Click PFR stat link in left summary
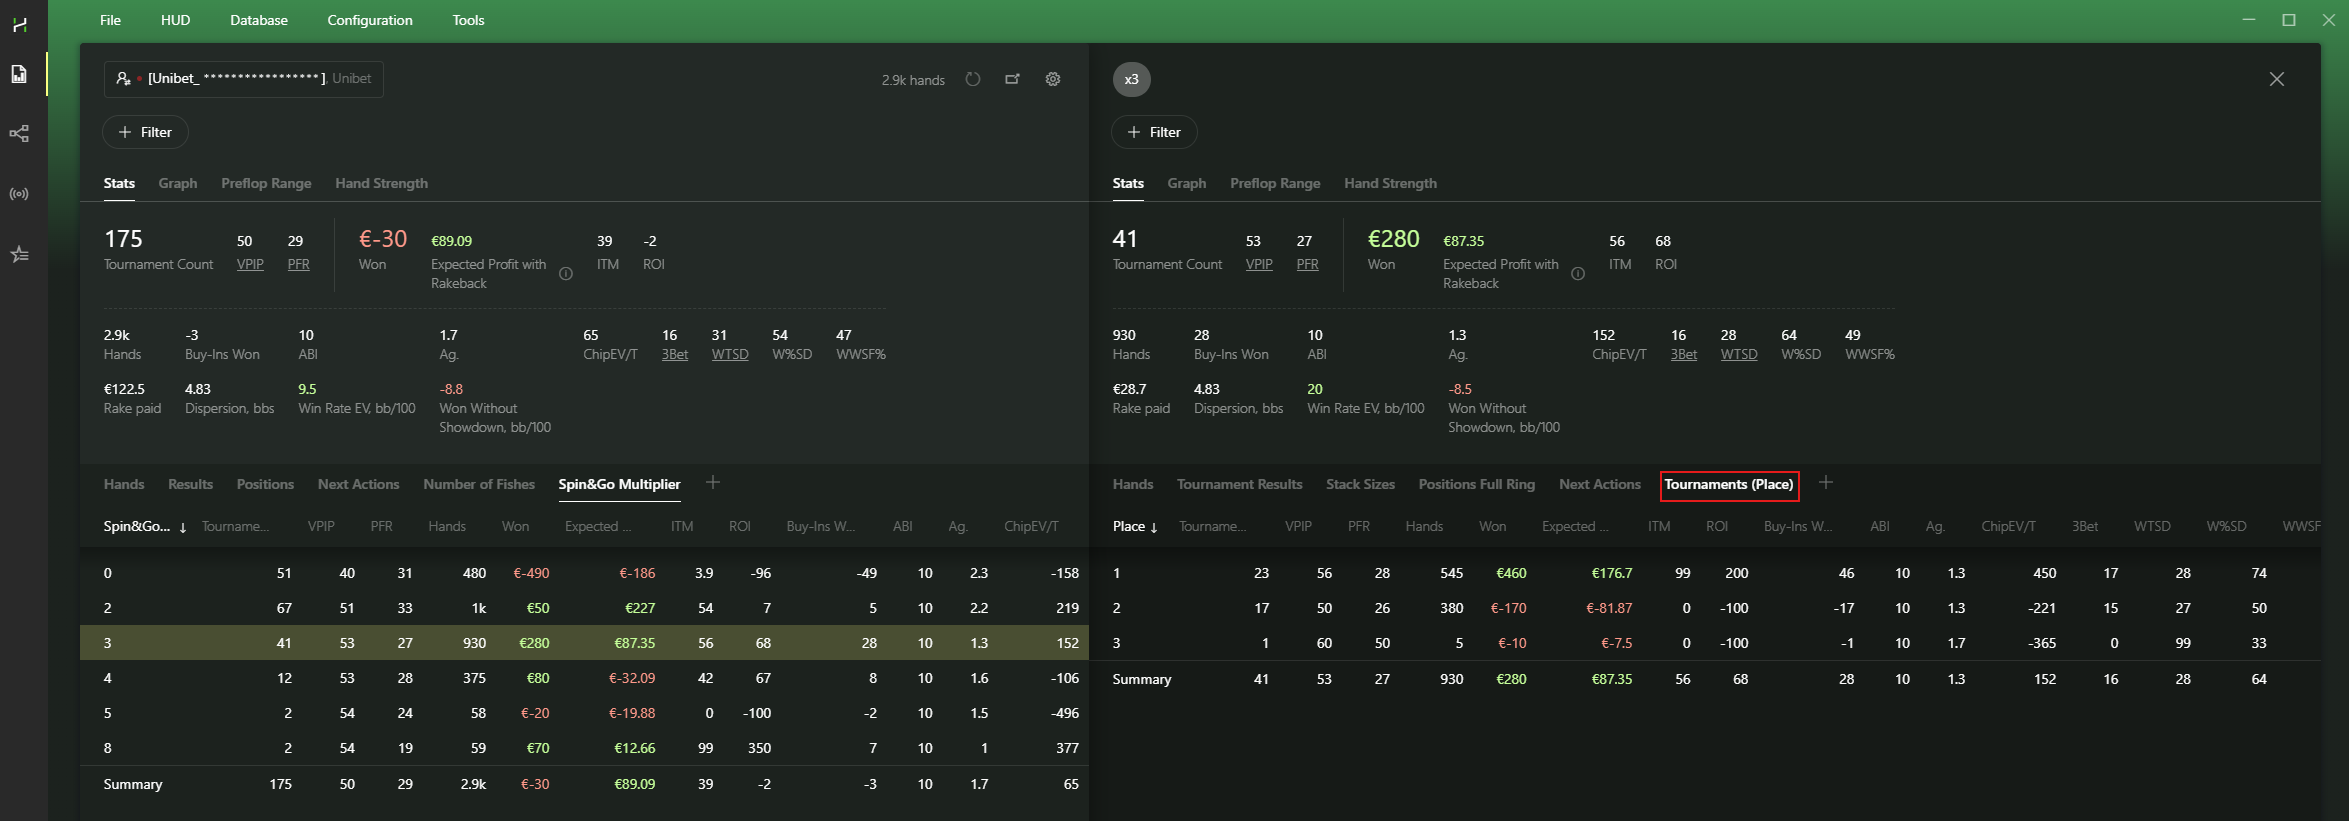Viewport: 2349px width, 821px height. [x=298, y=264]
